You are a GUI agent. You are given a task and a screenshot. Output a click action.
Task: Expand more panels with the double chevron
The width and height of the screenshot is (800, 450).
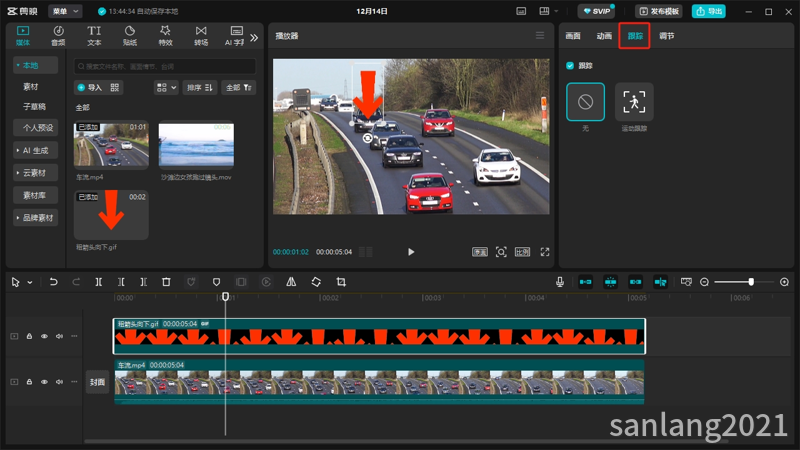pos(254,37)
